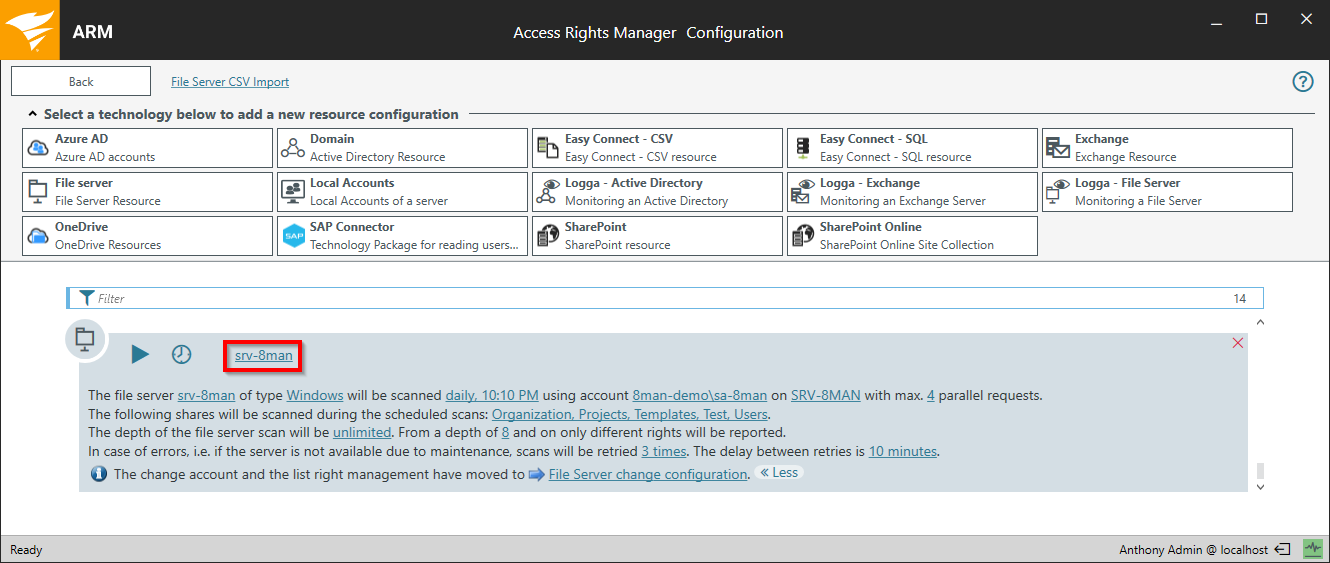The image size is (1330, 563).
Task: Click the srv-8man link in description sentence
Action: point(206,395)
